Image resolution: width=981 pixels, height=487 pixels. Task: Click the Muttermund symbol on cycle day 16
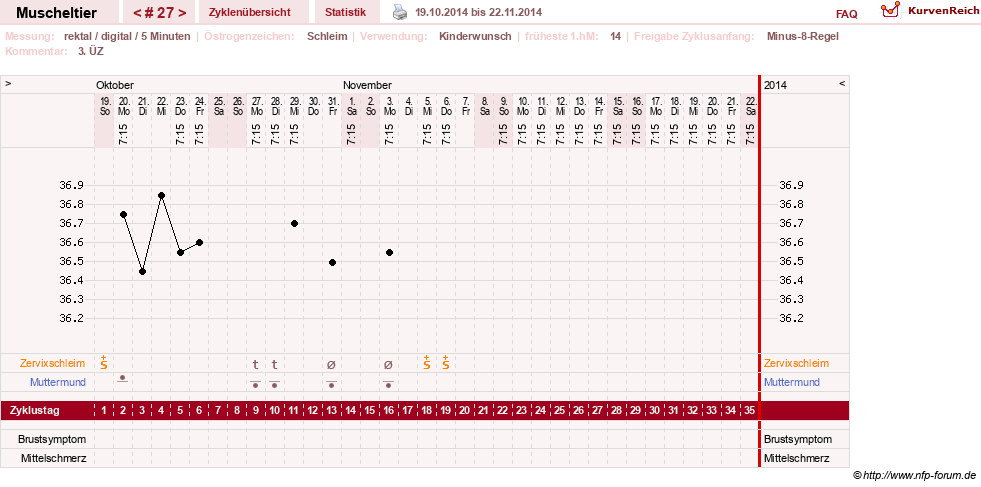pos(388,384)
